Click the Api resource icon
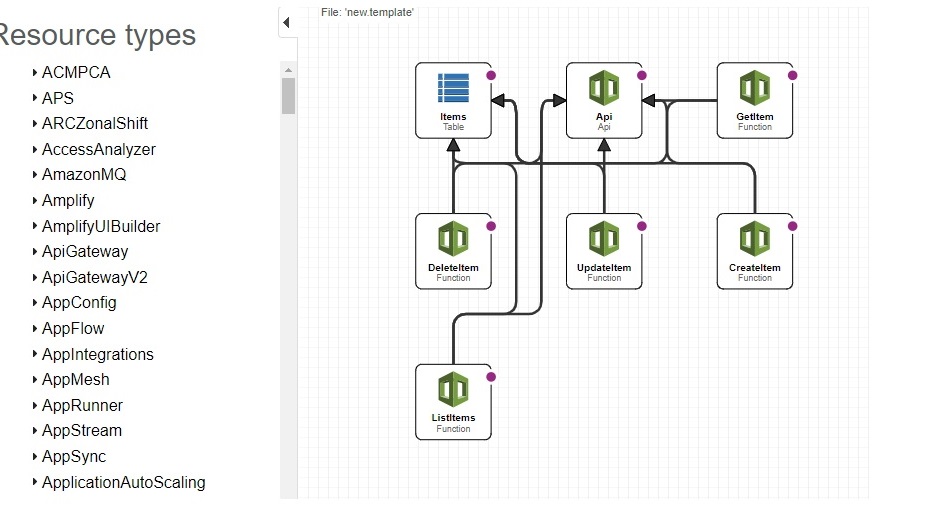Screen dimensions: 944x524 604,89
